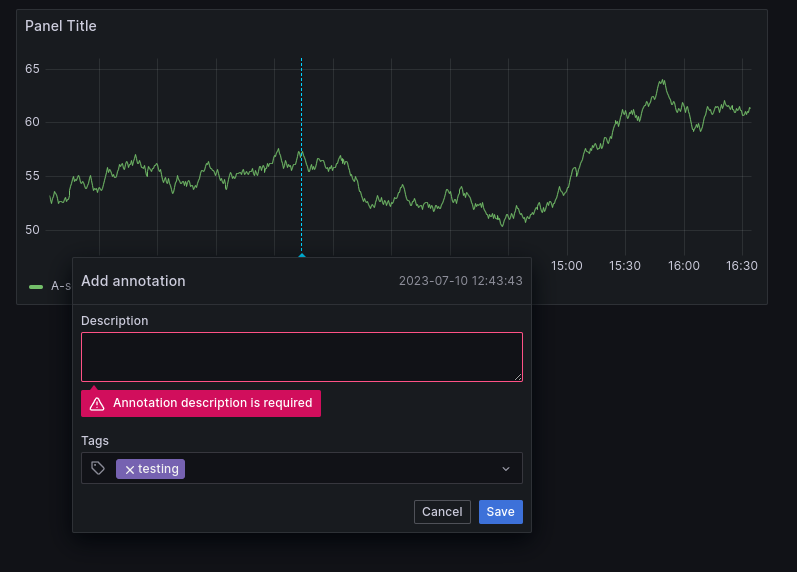
Task: Click the Add annotation heading
Action: (133, 281)
